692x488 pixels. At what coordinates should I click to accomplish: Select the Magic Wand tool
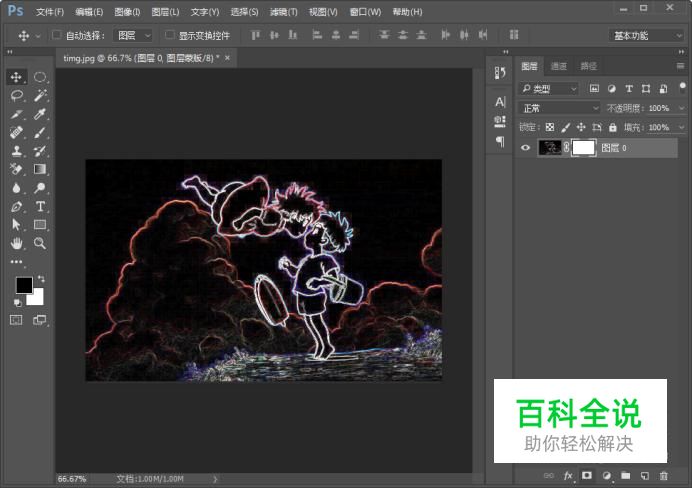[40, 95]
